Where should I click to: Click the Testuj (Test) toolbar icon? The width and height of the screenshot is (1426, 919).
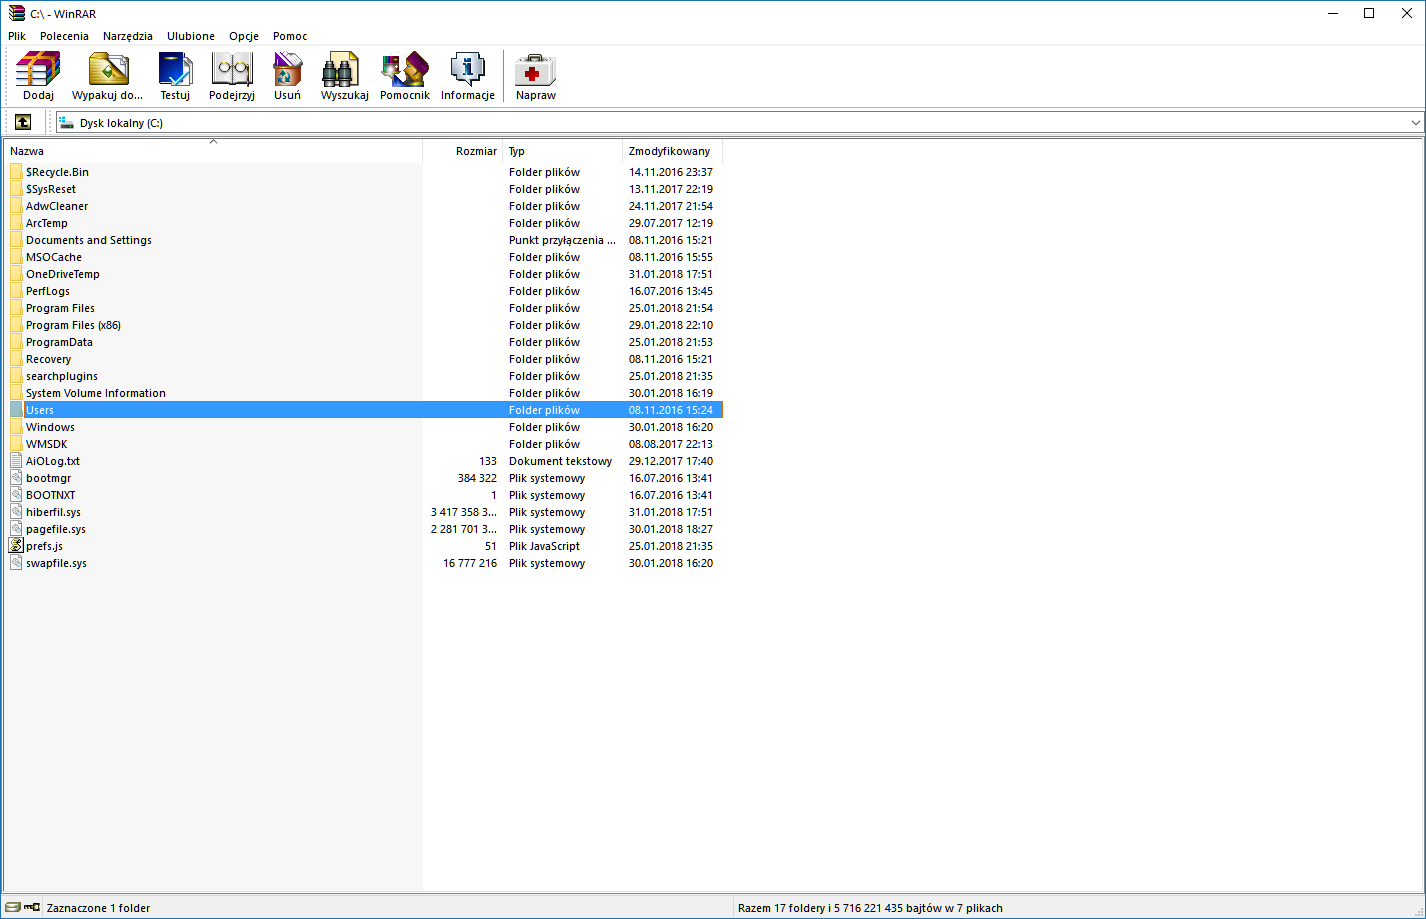pos(175,76)
